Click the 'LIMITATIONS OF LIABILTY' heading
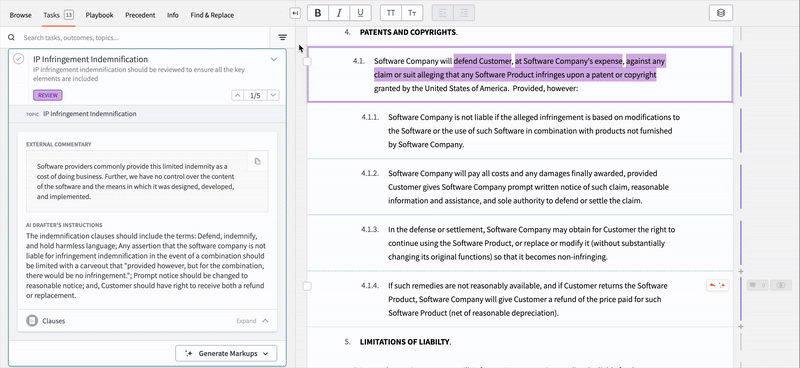The image size is (800, 368). [x=405, y=341]
